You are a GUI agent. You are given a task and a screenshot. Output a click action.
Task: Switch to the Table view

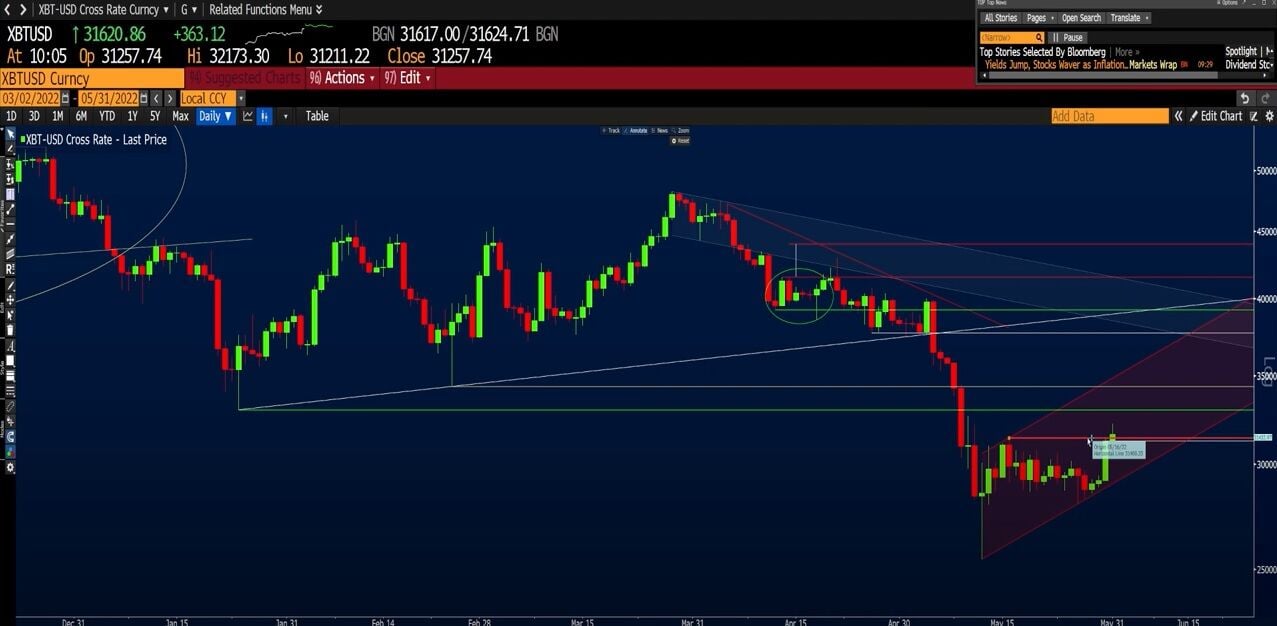point(317,116)
